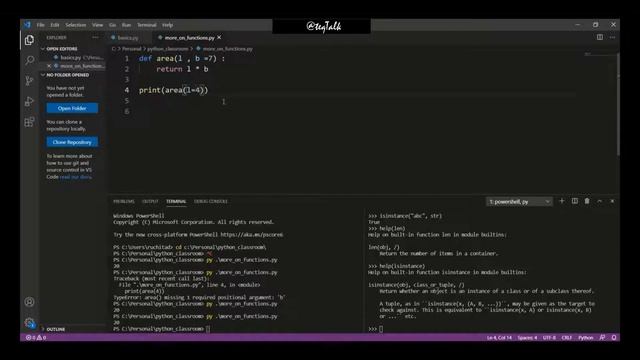
Task: Open the Explorer view in activity bar
Action: pyautogui.click(x=29, y=40)
